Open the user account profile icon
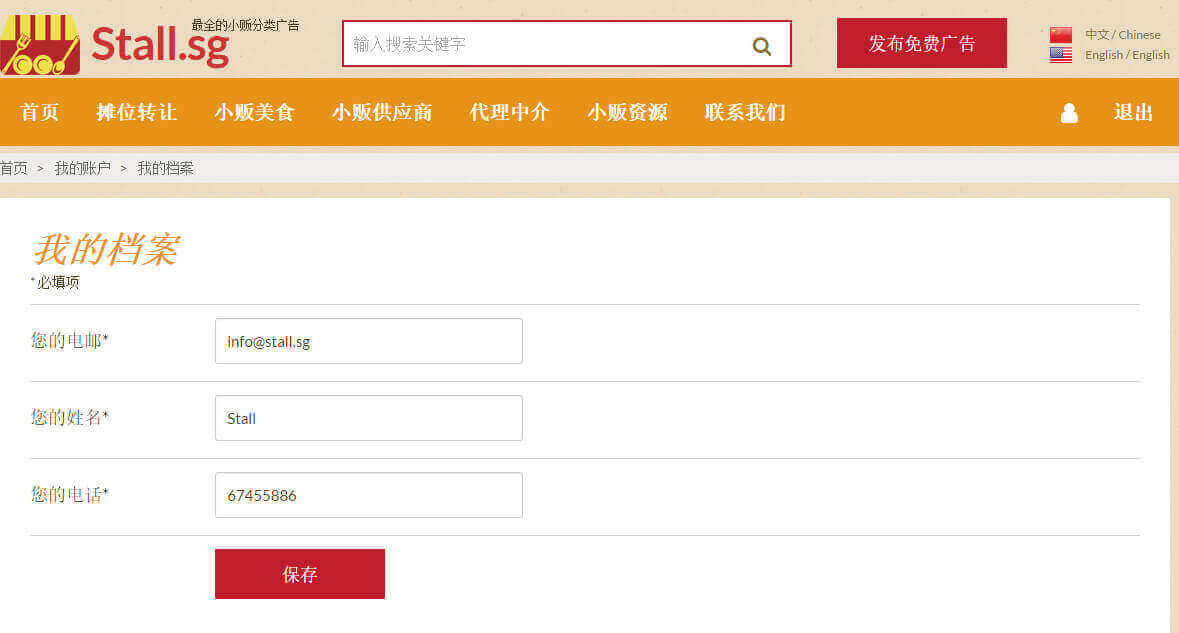 pyautogui.click(x=1069, y=113)
